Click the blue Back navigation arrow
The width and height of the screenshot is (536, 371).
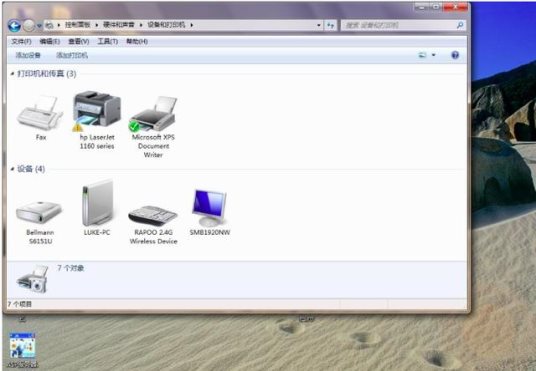pos(14,25)
